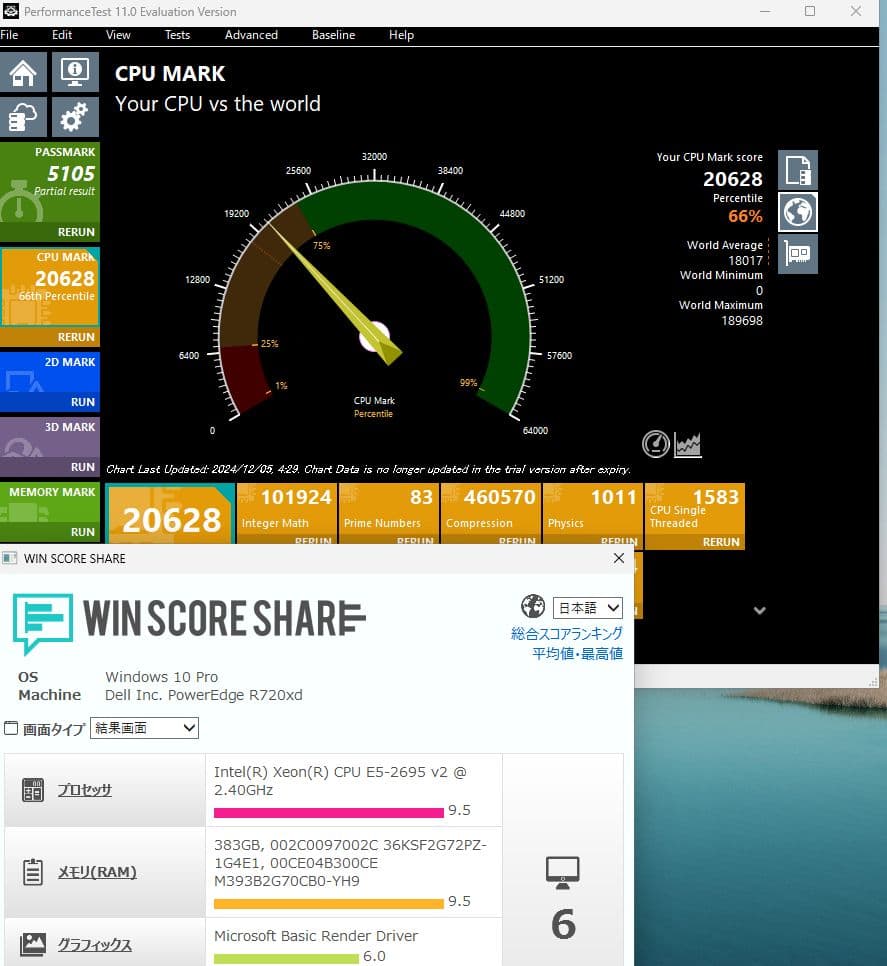
Task: Open the language dropdown showing 日本語
Action: [x=587, y=607]
